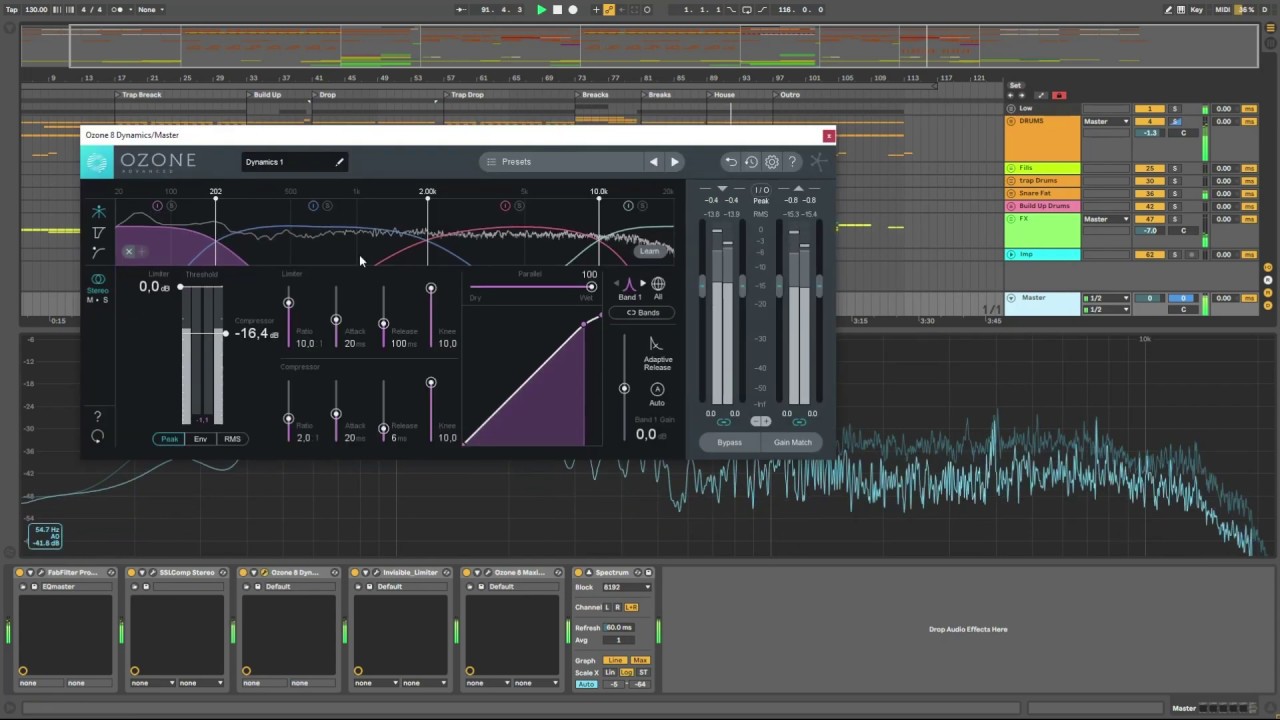This screenshot has width=1280, height=720.
Task: Select Spectrum Graph Max mode
Action: coord(640,660)
